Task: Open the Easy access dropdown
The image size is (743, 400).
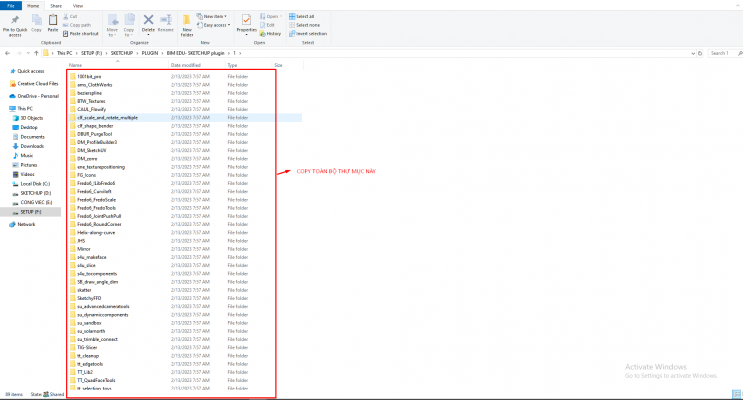Action: tap(216, 25)
